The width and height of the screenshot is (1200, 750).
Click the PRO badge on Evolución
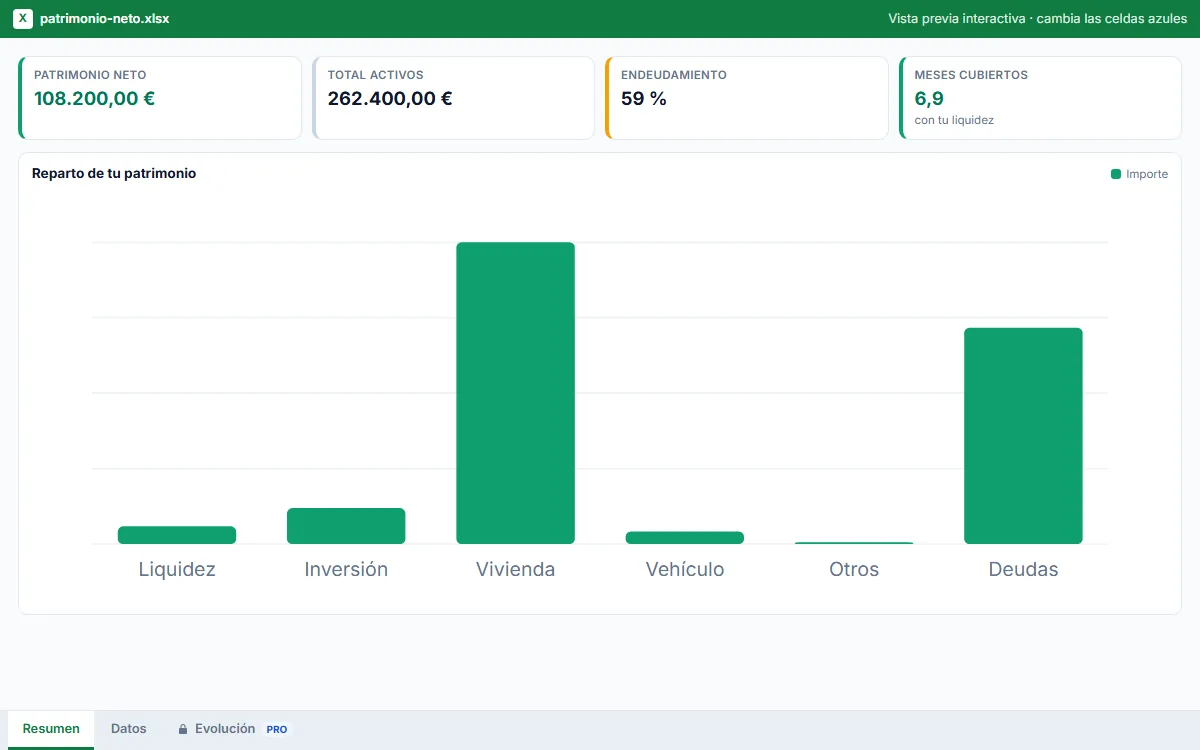pos(277,730)
